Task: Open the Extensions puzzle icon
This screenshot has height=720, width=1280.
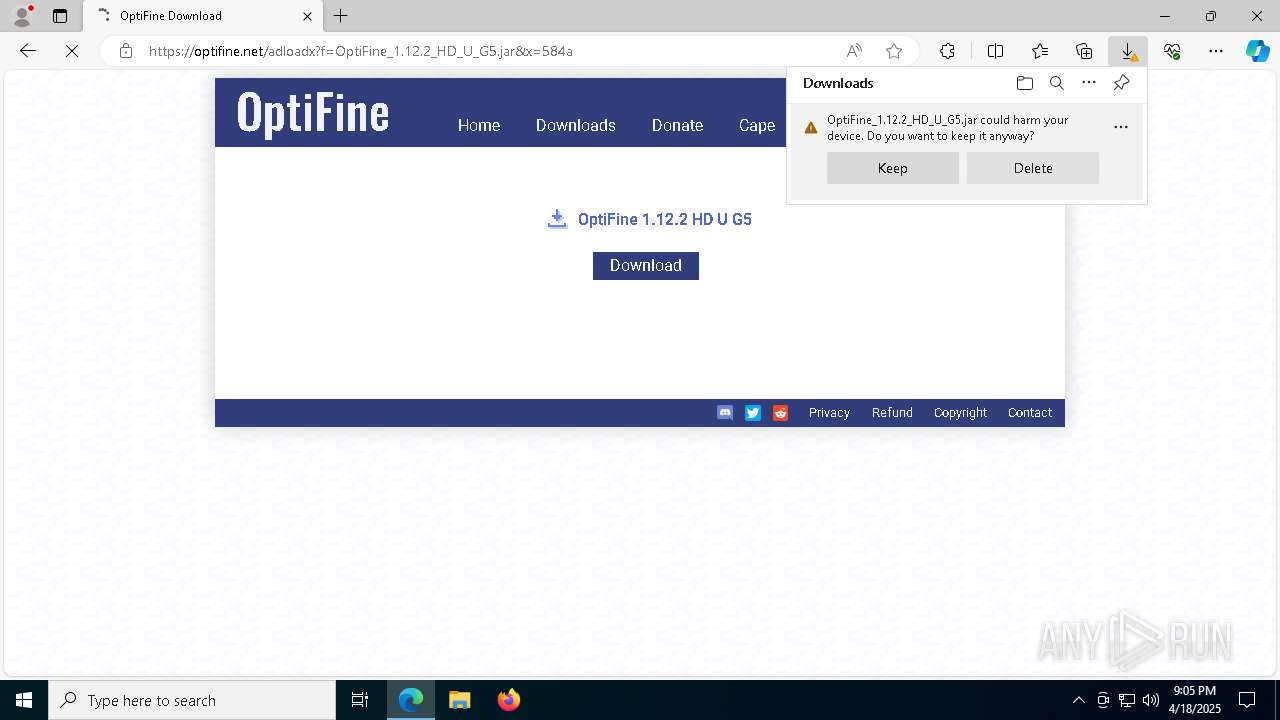Action: (947, 51)
